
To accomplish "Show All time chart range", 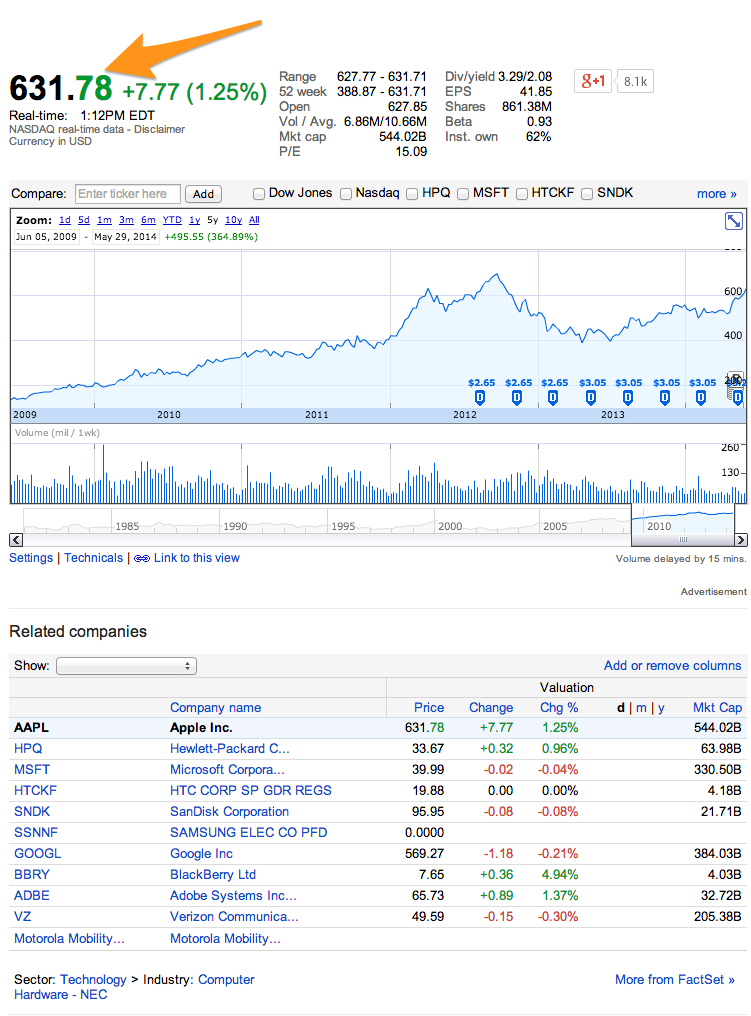I will (x=254, y=220).
